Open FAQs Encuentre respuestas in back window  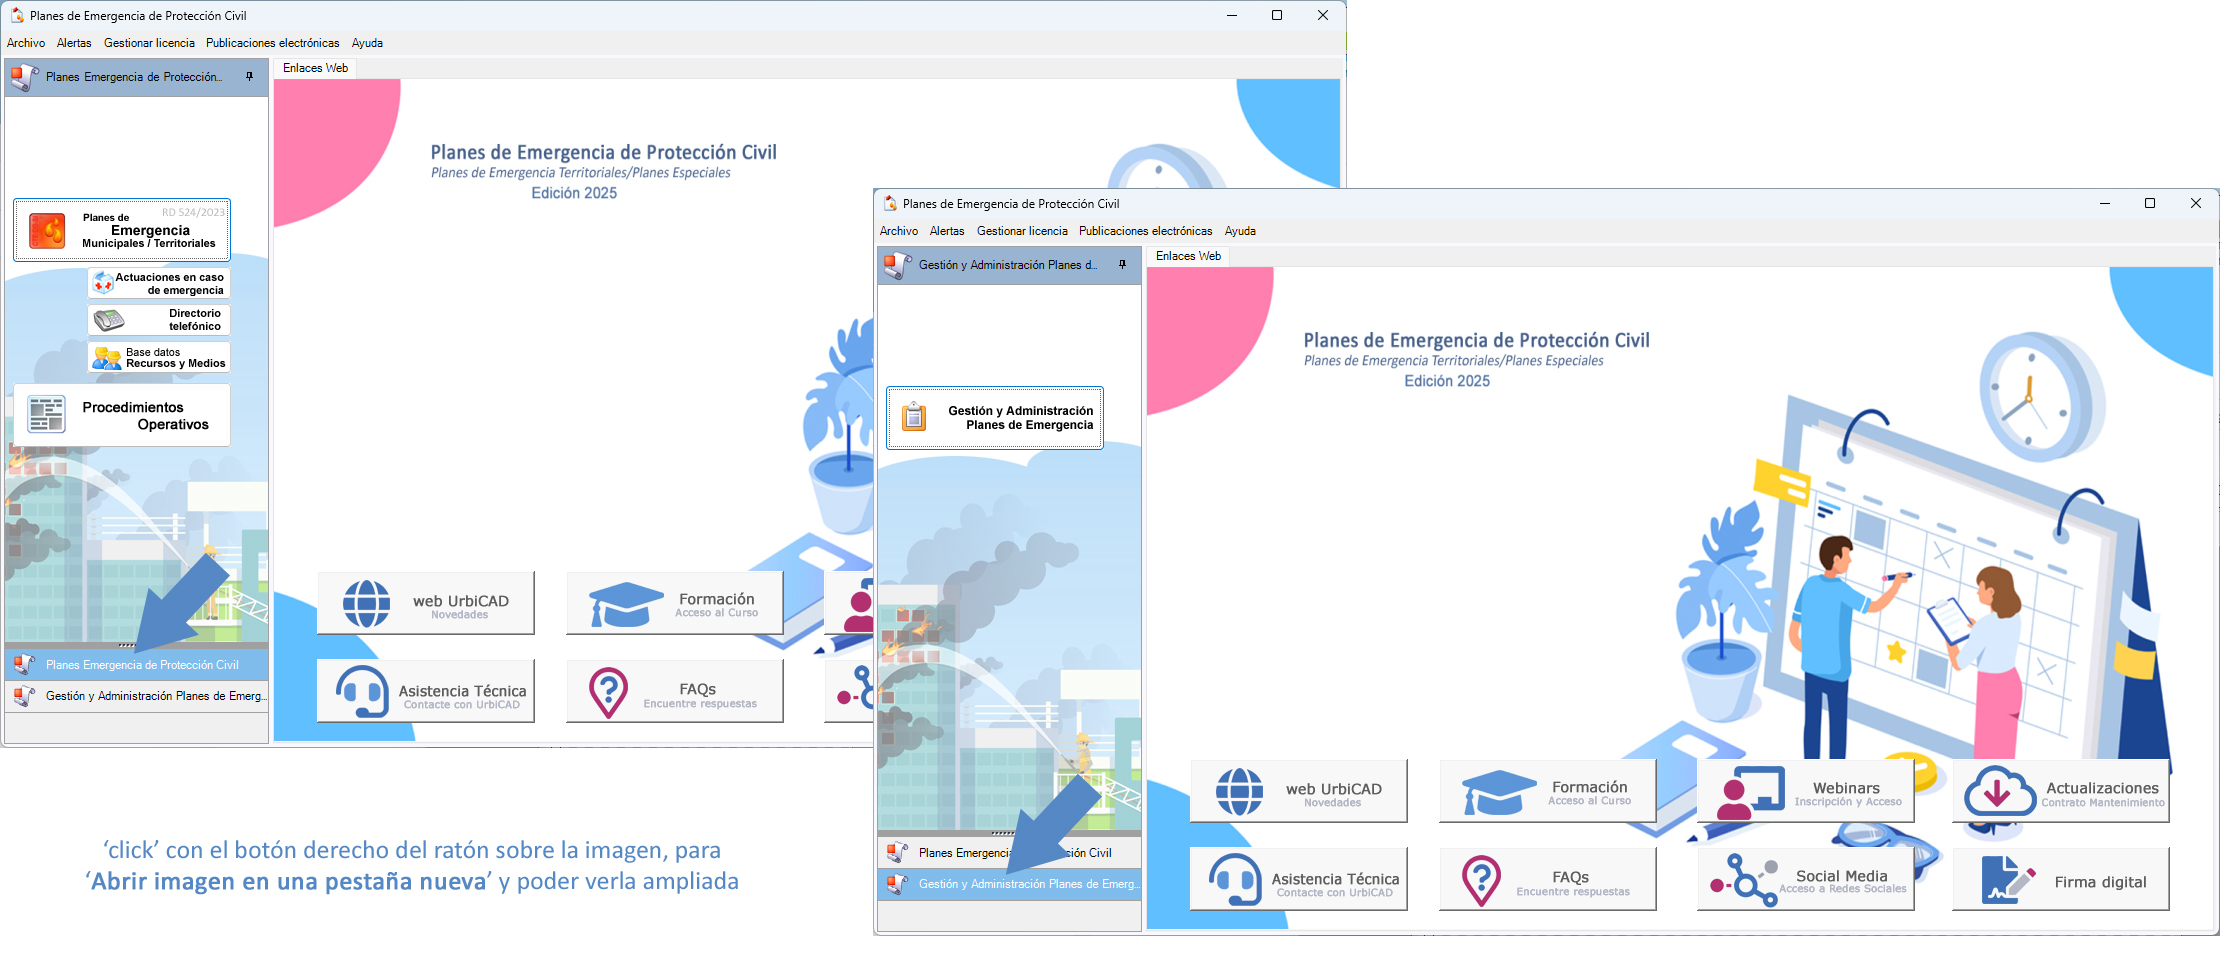675,691
